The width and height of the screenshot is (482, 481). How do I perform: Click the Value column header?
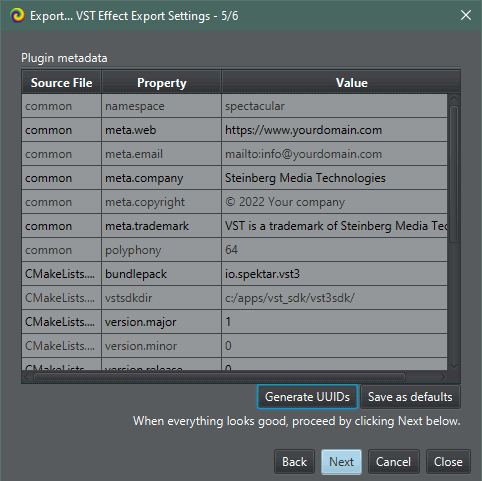point(341,83)
